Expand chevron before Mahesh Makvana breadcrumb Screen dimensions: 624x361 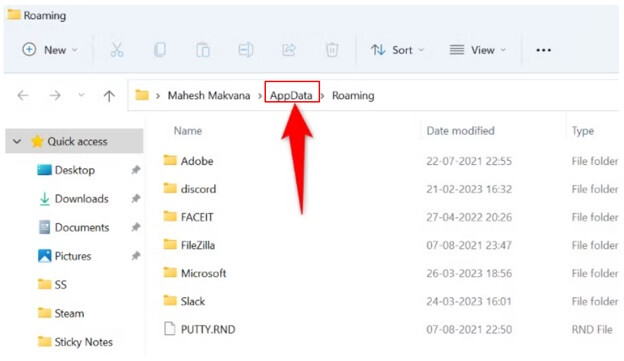158,96
